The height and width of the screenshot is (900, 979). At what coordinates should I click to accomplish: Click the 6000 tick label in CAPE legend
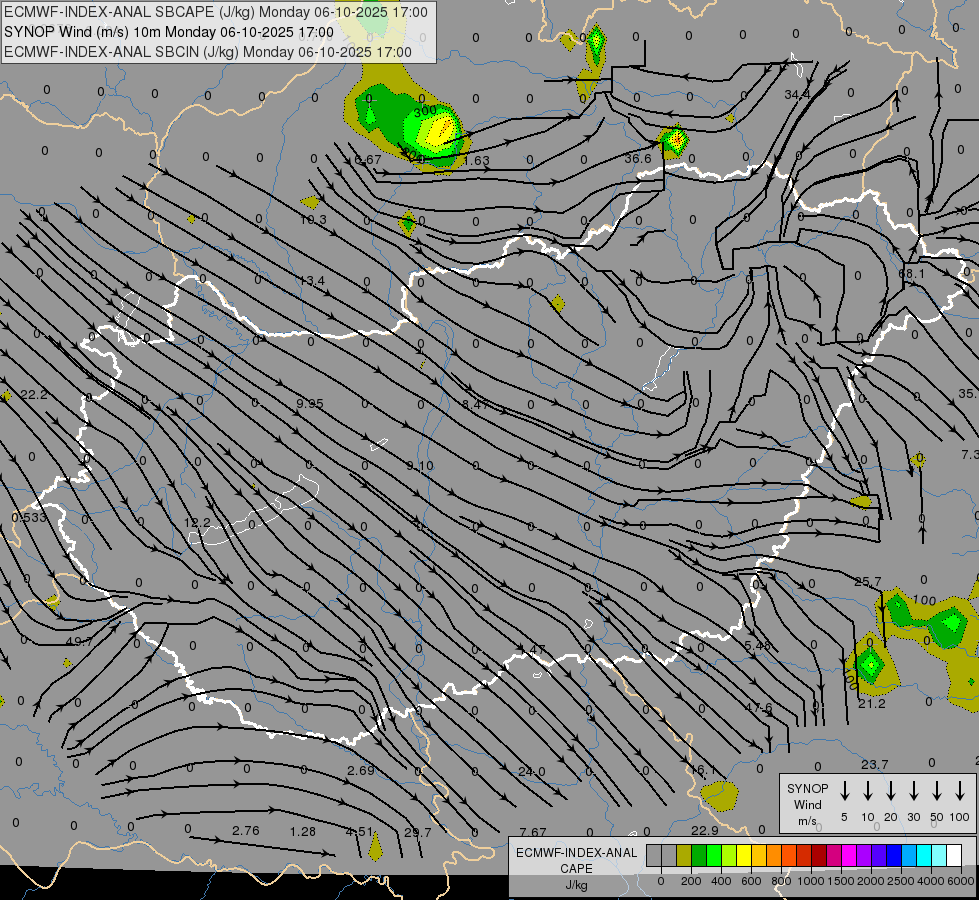coord(960,881)
